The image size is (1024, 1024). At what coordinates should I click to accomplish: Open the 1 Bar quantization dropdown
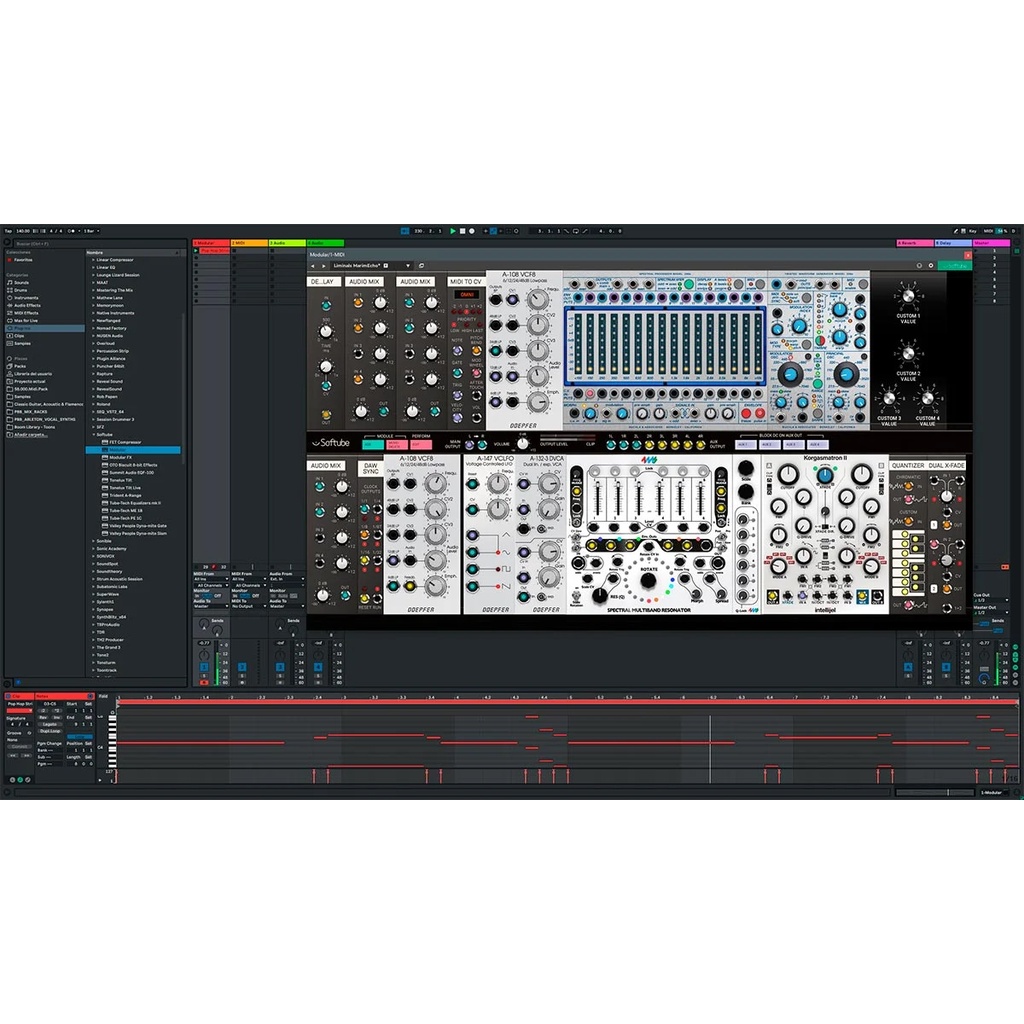[x=91, y=231]
